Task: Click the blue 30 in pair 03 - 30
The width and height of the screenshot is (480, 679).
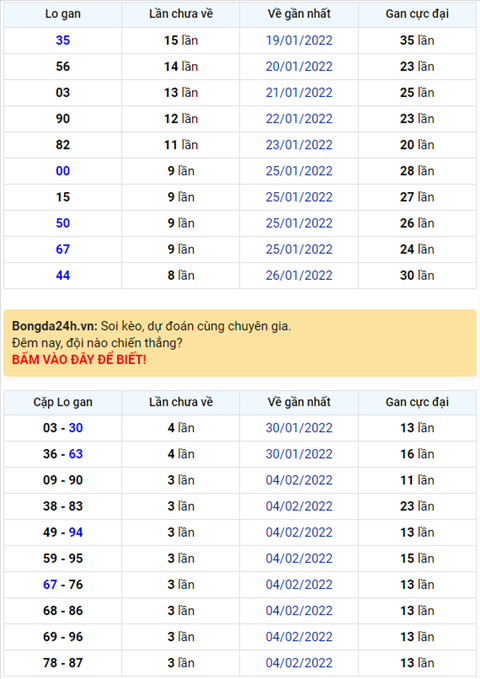Action: pos(76,428)
